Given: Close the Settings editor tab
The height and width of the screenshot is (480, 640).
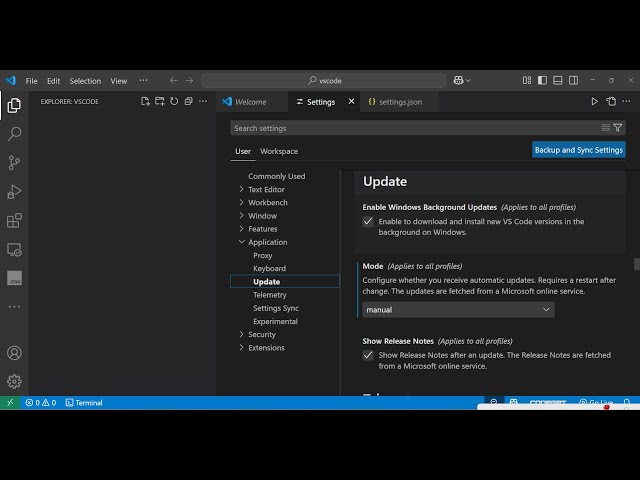Looking at the screenshot, I should 351,101.
